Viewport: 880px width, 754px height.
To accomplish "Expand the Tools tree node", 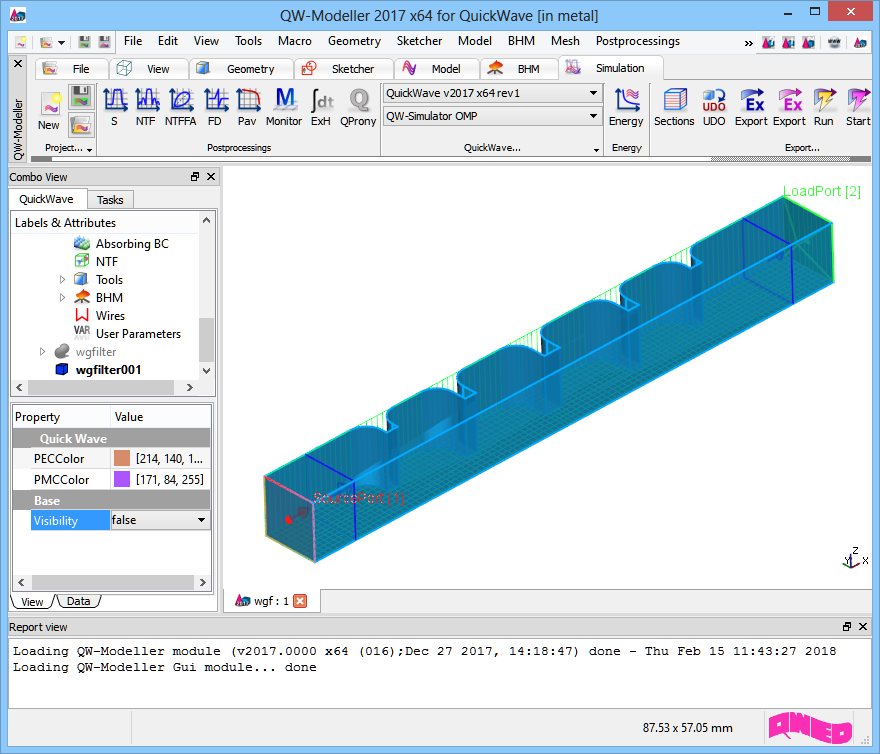I will (63, 280).
